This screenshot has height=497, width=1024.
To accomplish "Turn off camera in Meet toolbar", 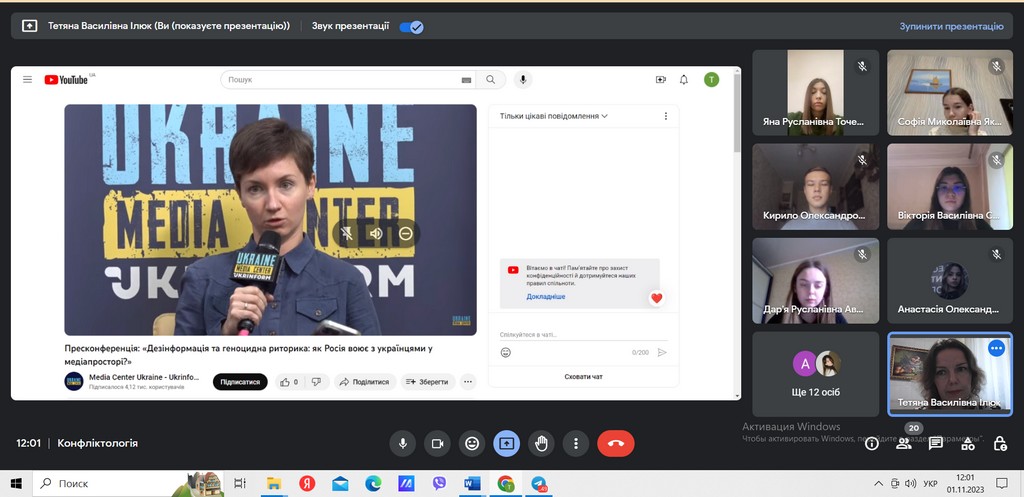I will click(437, 443).
